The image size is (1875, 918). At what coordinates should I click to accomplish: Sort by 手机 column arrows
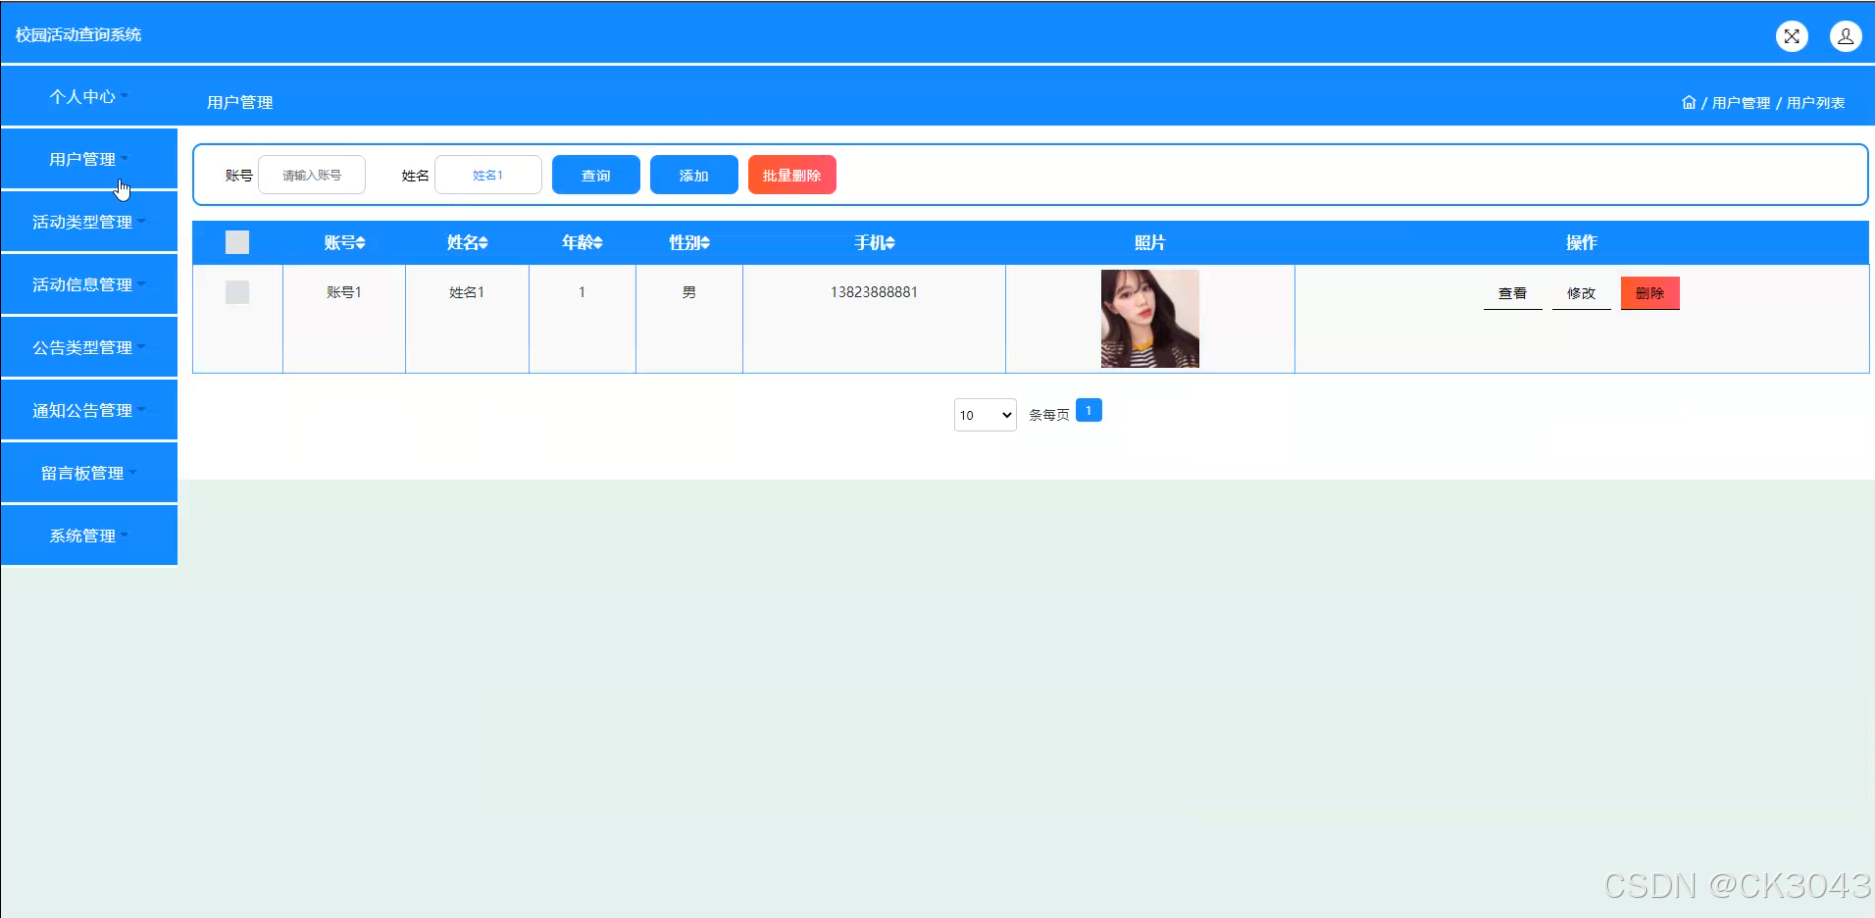tap(890, 243)
